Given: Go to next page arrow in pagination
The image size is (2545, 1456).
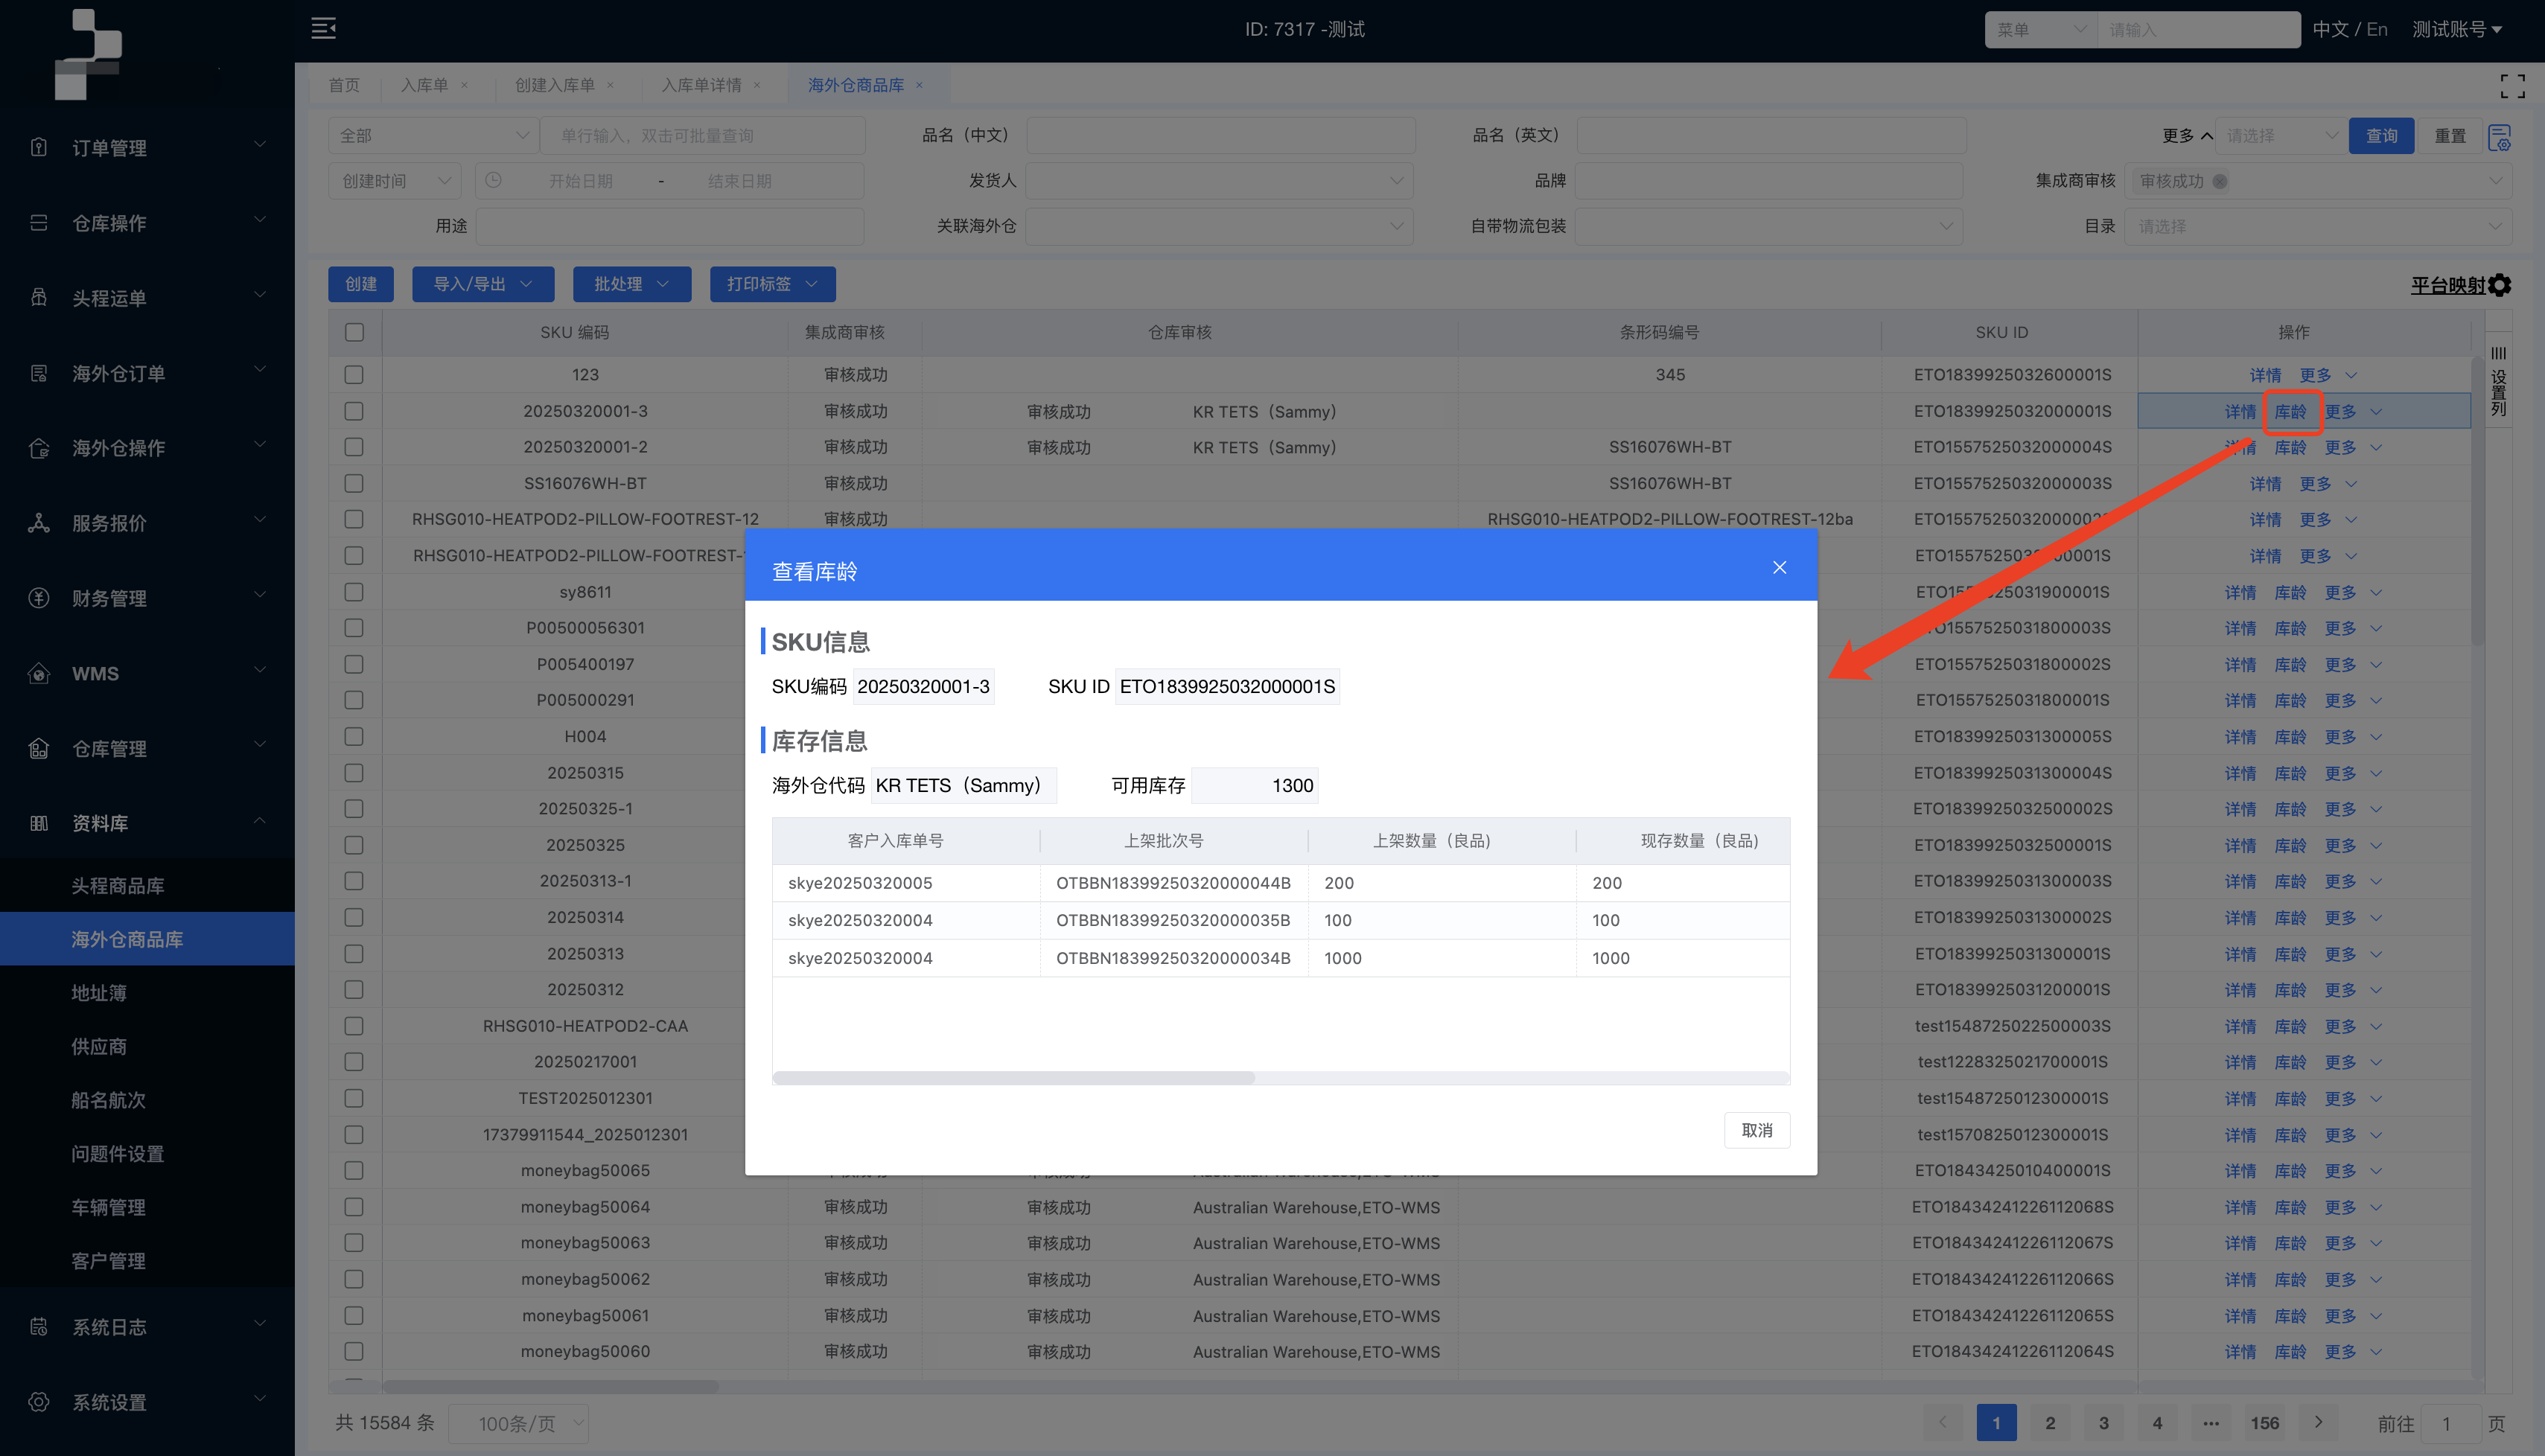Looking at the screenshot, I should (x=2318, y=1422).
